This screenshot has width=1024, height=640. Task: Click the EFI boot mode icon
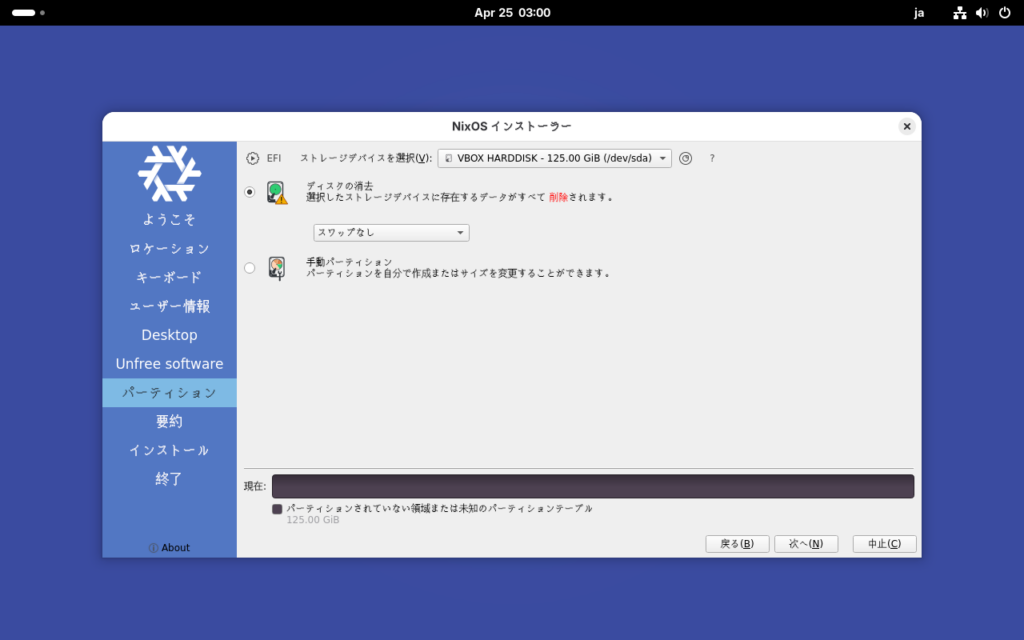click(x=253, y=158)
